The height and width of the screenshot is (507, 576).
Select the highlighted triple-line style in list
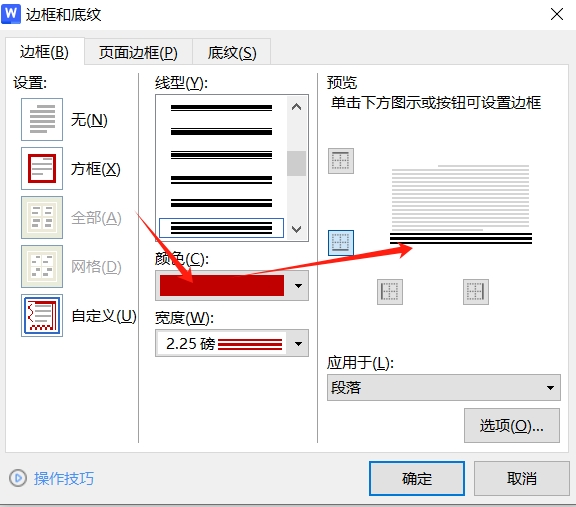(x=222, y=228)
